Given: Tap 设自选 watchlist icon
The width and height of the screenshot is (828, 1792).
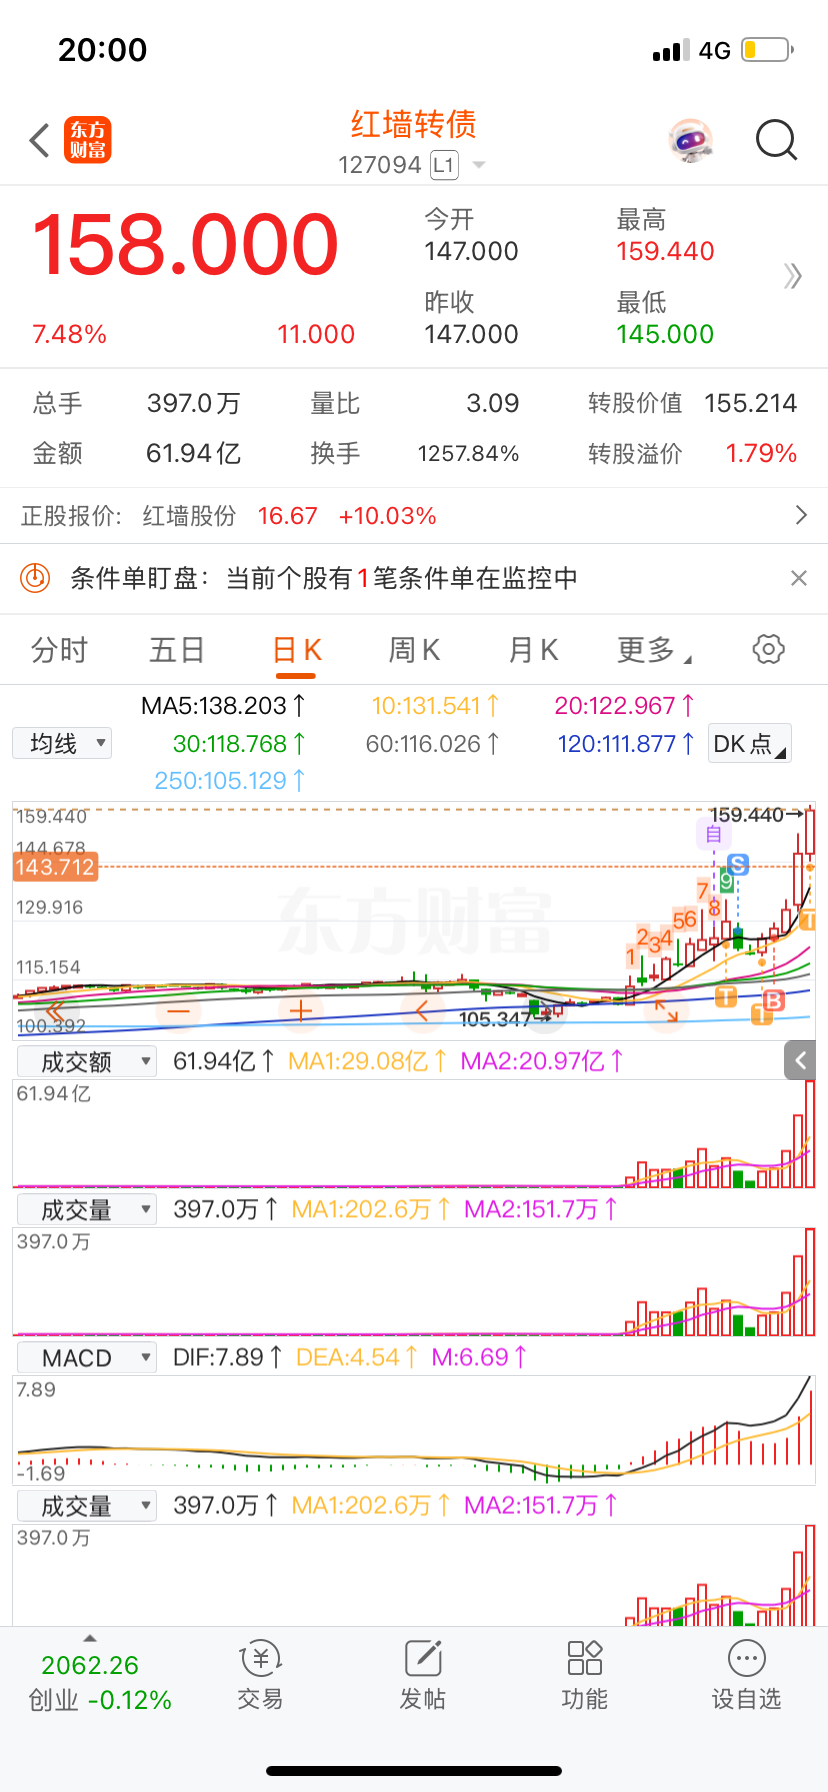Looking at the screenshot, I should pyautogui.click(x=746, y=1676).
